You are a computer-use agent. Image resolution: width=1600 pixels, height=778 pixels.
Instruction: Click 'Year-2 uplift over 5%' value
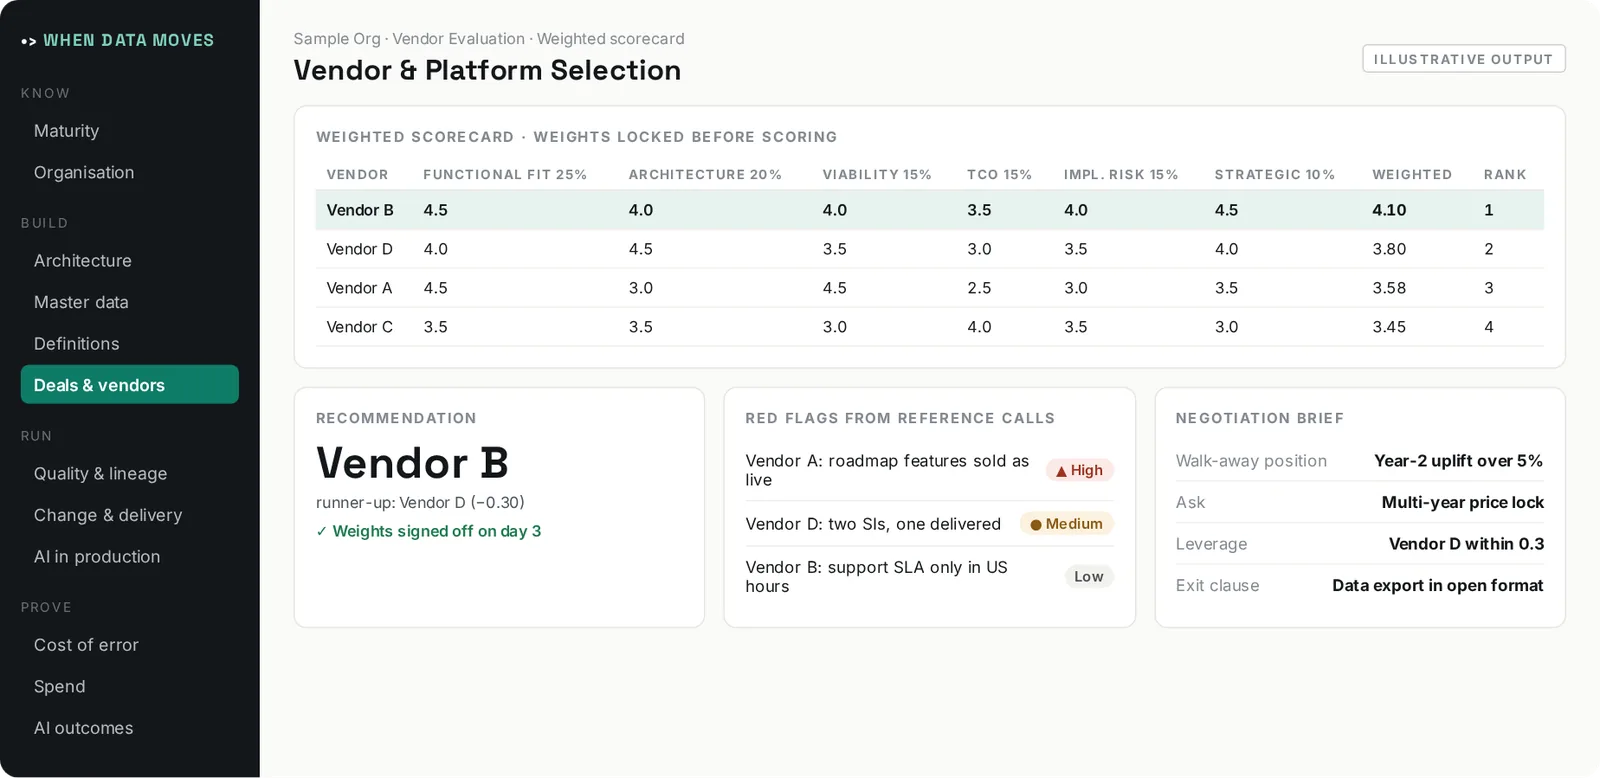pos(1458,461)
